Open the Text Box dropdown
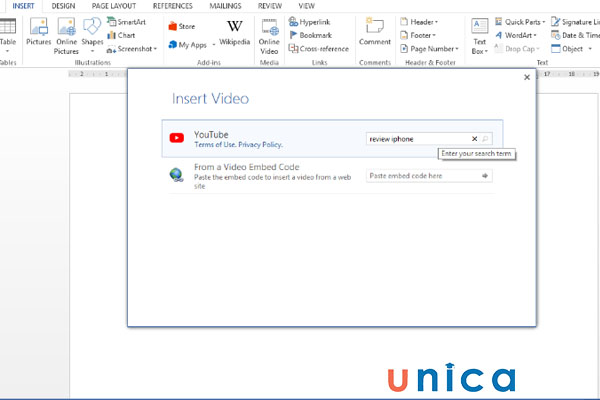Image resolution: width=600 pixels, height=400 pixels. click(479, 36)
